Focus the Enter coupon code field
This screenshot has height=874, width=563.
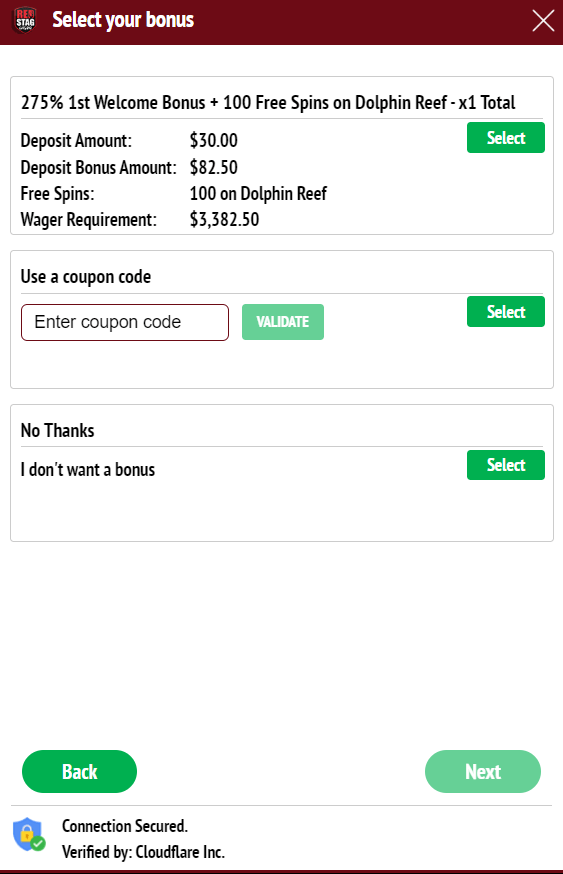click(125, 322)
